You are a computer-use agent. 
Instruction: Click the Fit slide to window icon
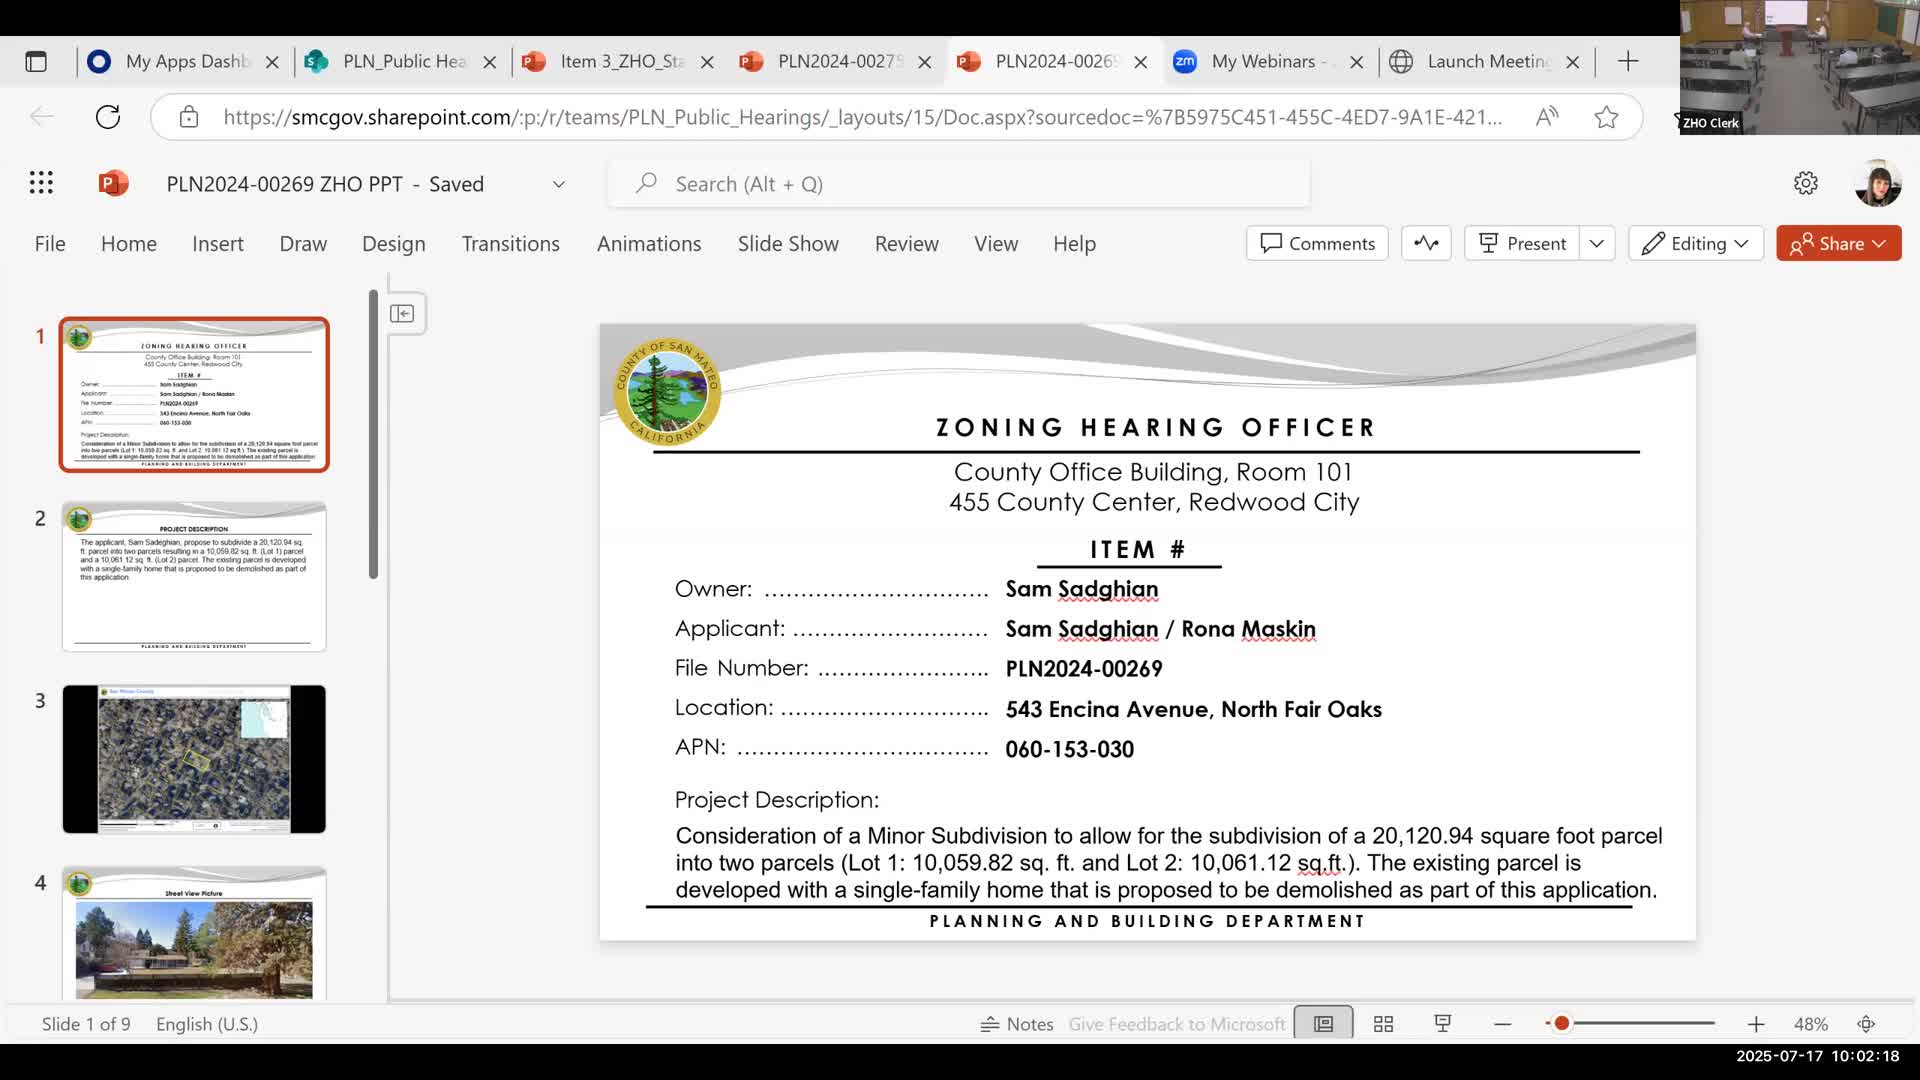tap(1866, 1023)
